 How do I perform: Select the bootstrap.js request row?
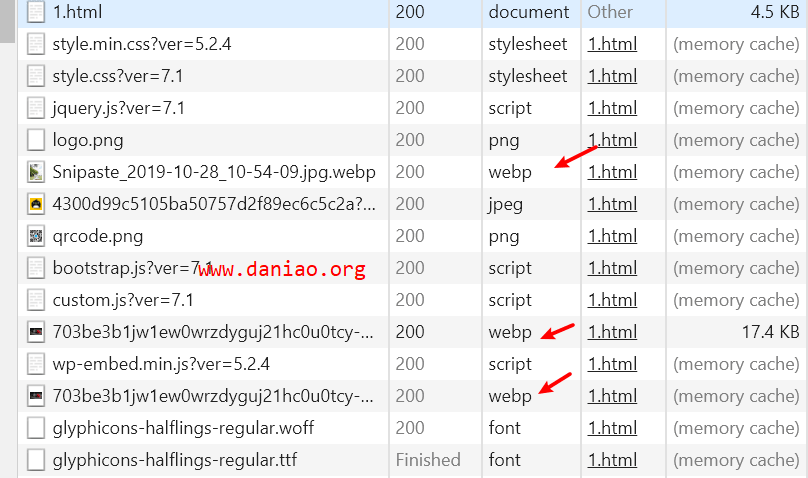pos(410,268)
